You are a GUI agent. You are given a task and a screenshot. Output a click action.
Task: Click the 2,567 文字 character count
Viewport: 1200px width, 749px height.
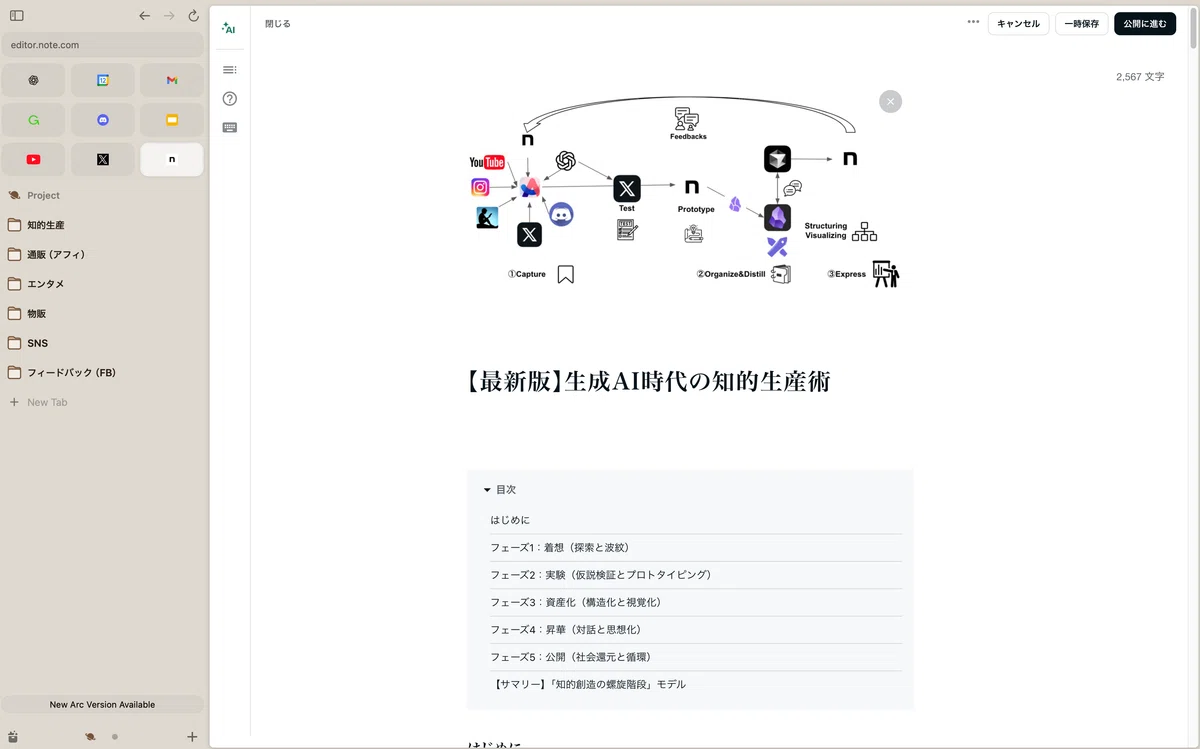point(1140,76)
